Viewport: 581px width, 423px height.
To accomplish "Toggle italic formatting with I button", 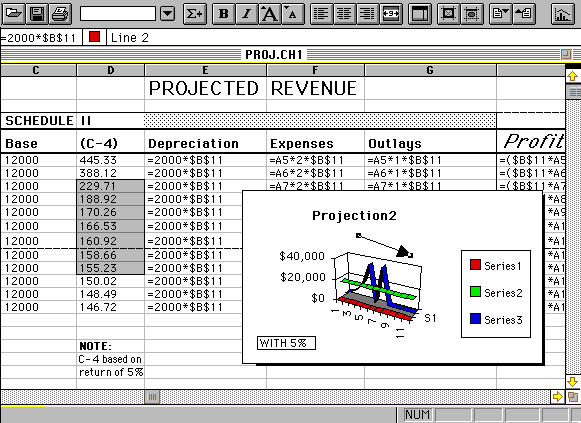I will [x=246, y=14].
